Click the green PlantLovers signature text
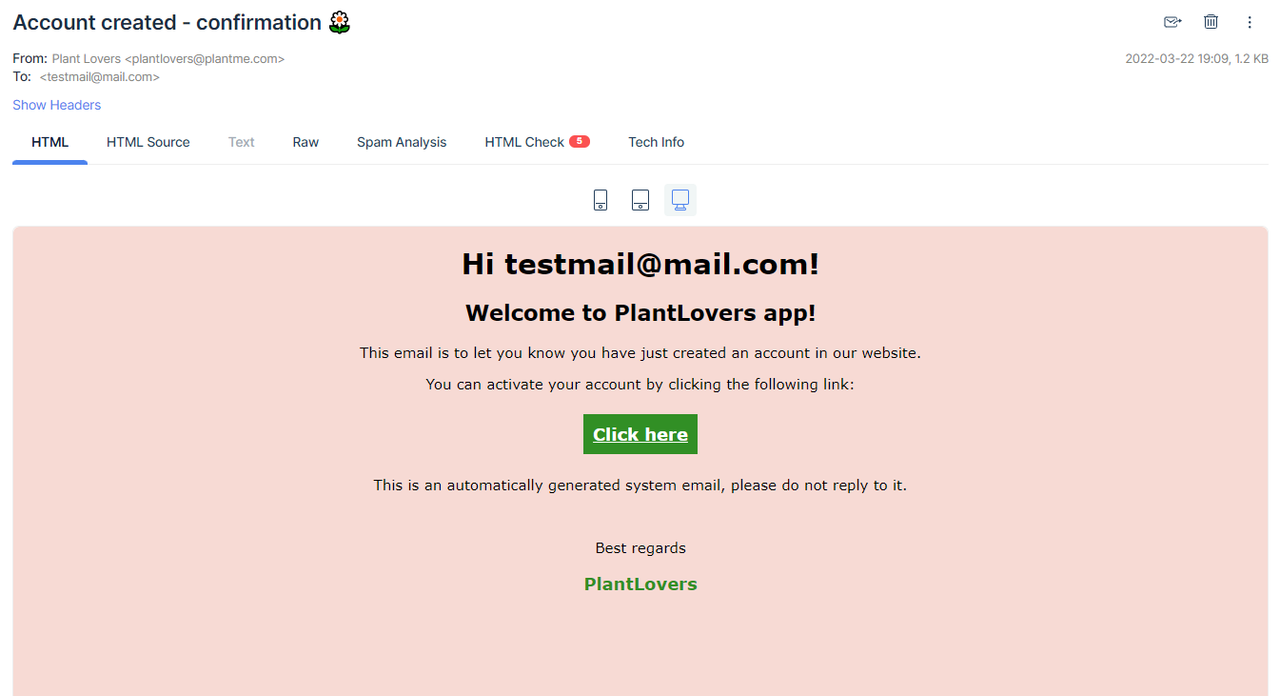1280x696 pixels. coord(640,584)
